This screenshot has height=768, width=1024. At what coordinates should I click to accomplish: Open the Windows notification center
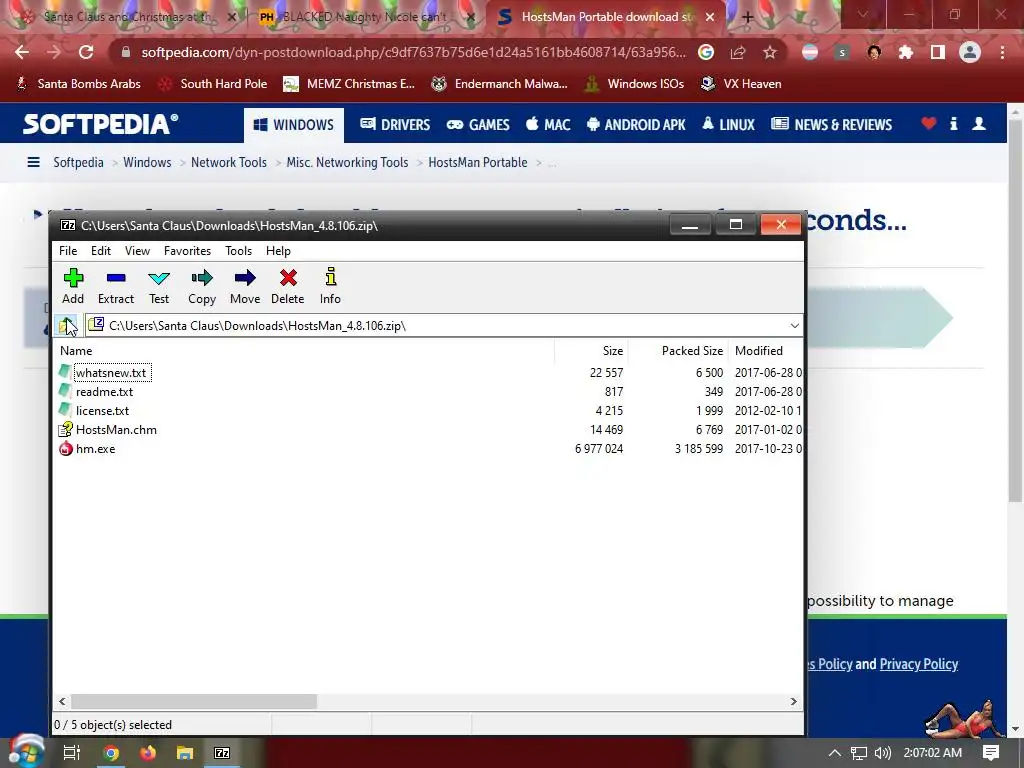(991, 753)
